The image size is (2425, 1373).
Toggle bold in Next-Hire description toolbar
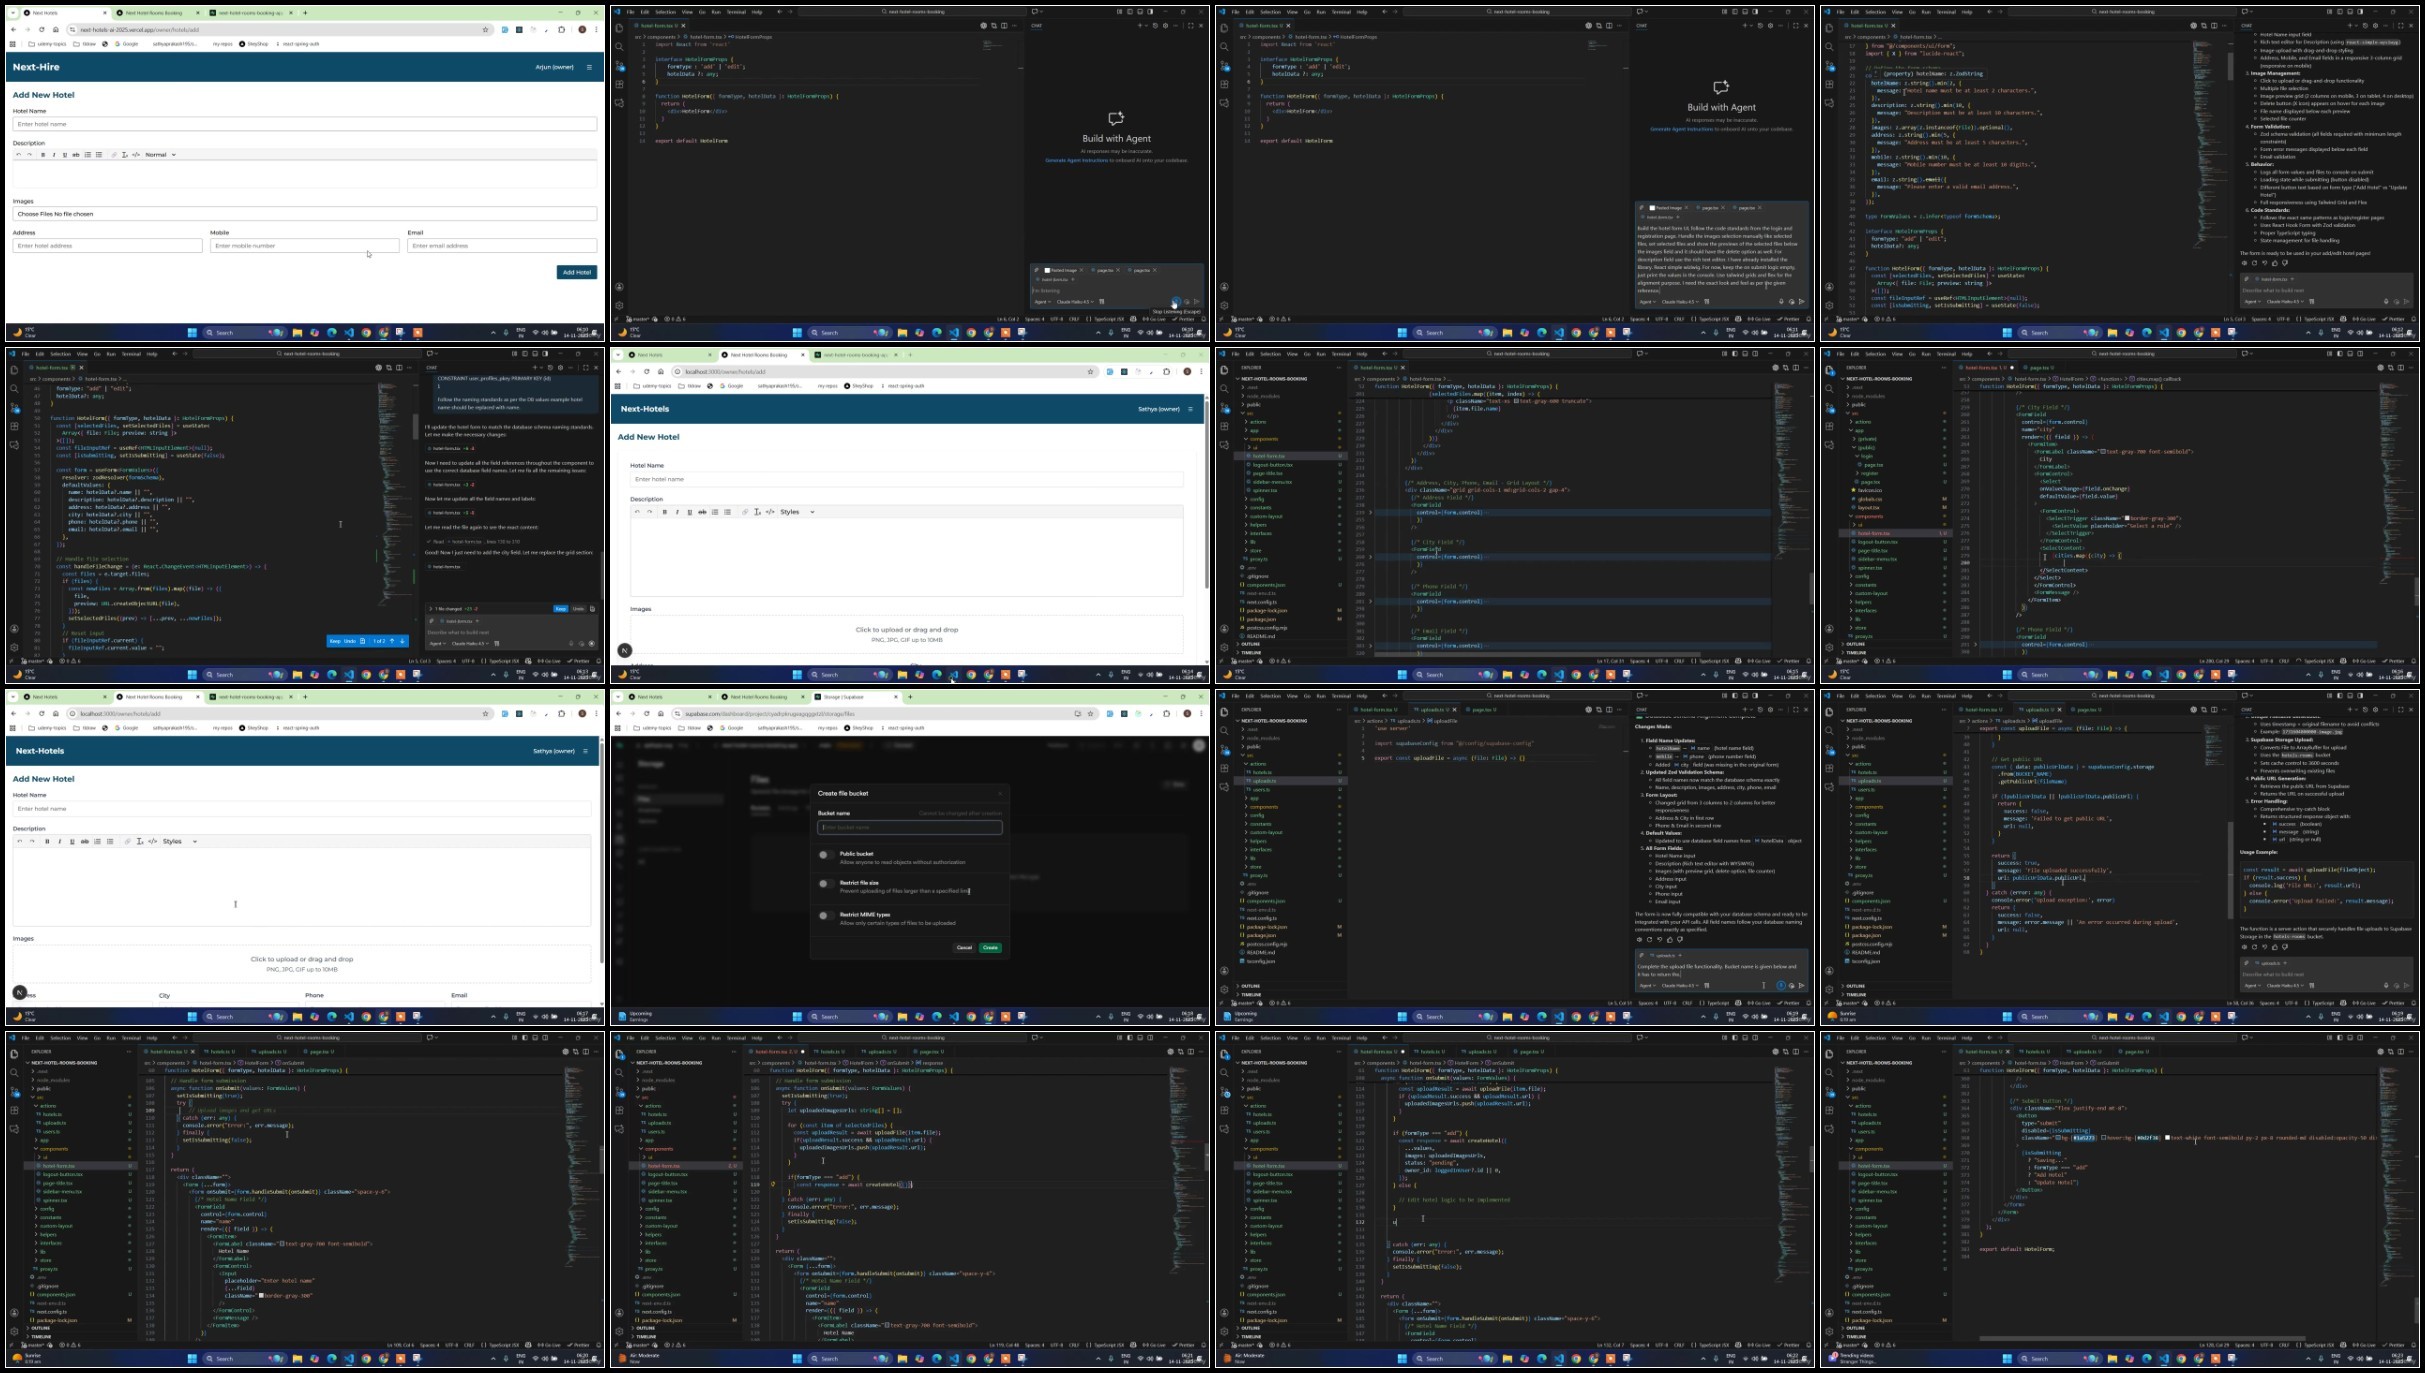[x=43, y=155]
